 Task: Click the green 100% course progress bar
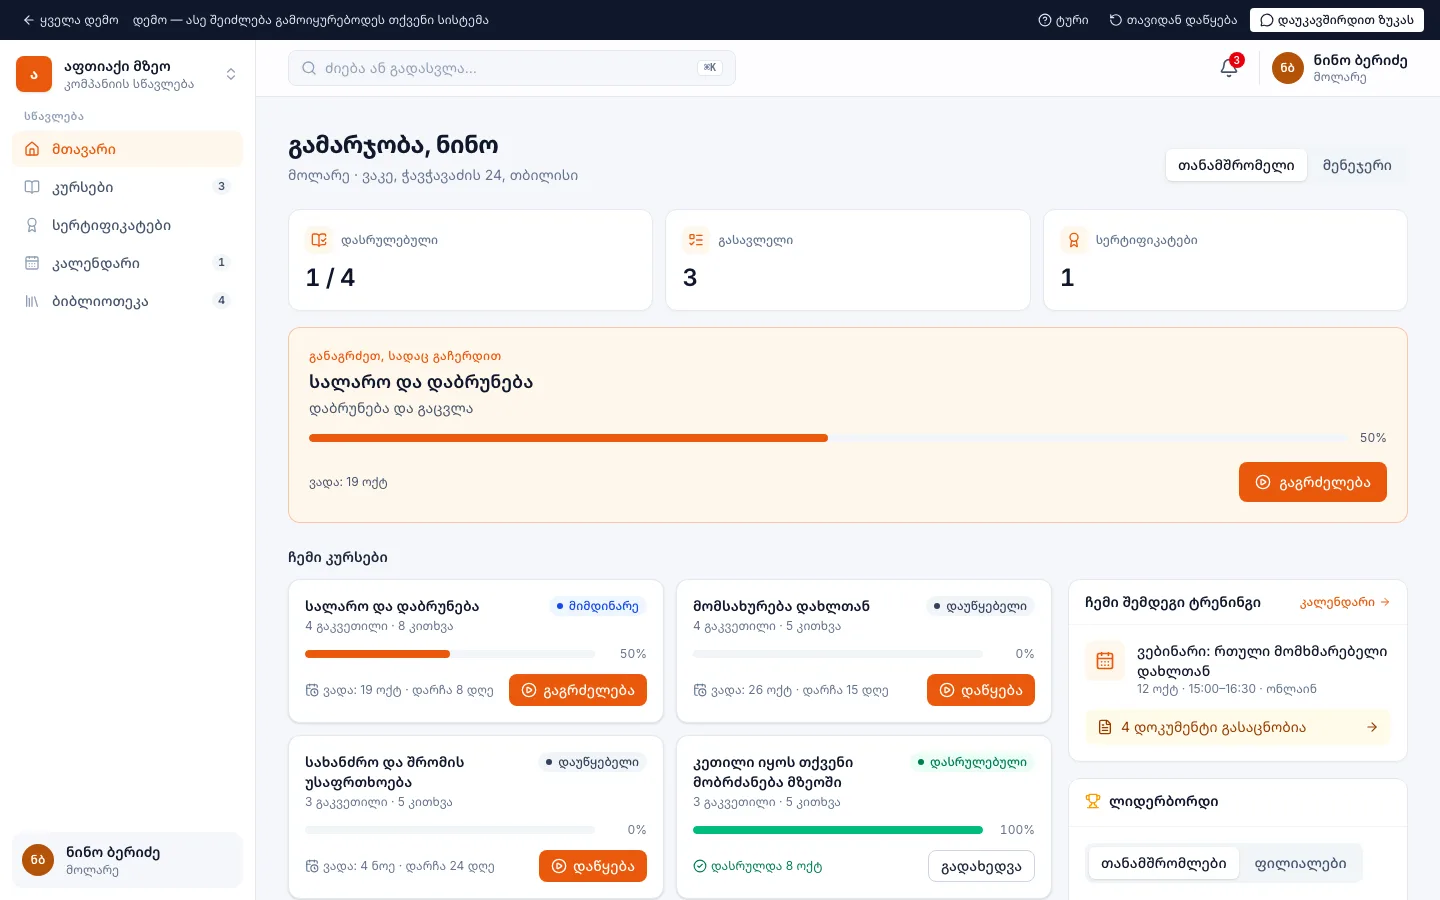click(x=838, y=830)
